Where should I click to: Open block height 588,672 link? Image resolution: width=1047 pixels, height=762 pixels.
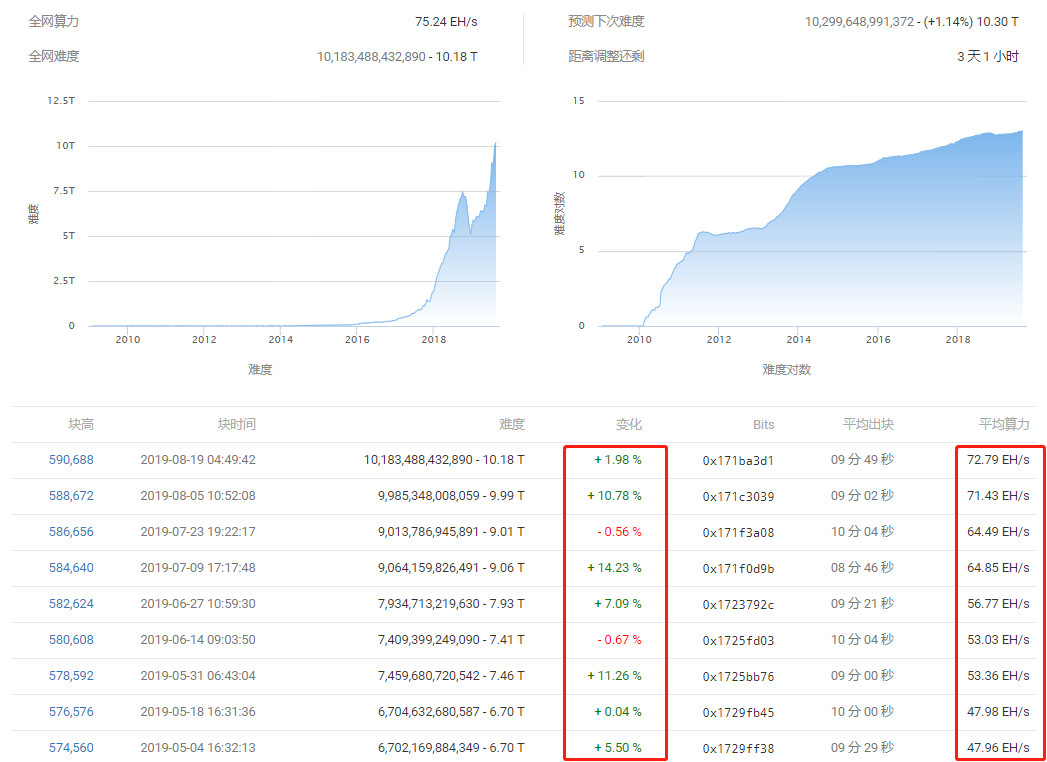[71, 496]
